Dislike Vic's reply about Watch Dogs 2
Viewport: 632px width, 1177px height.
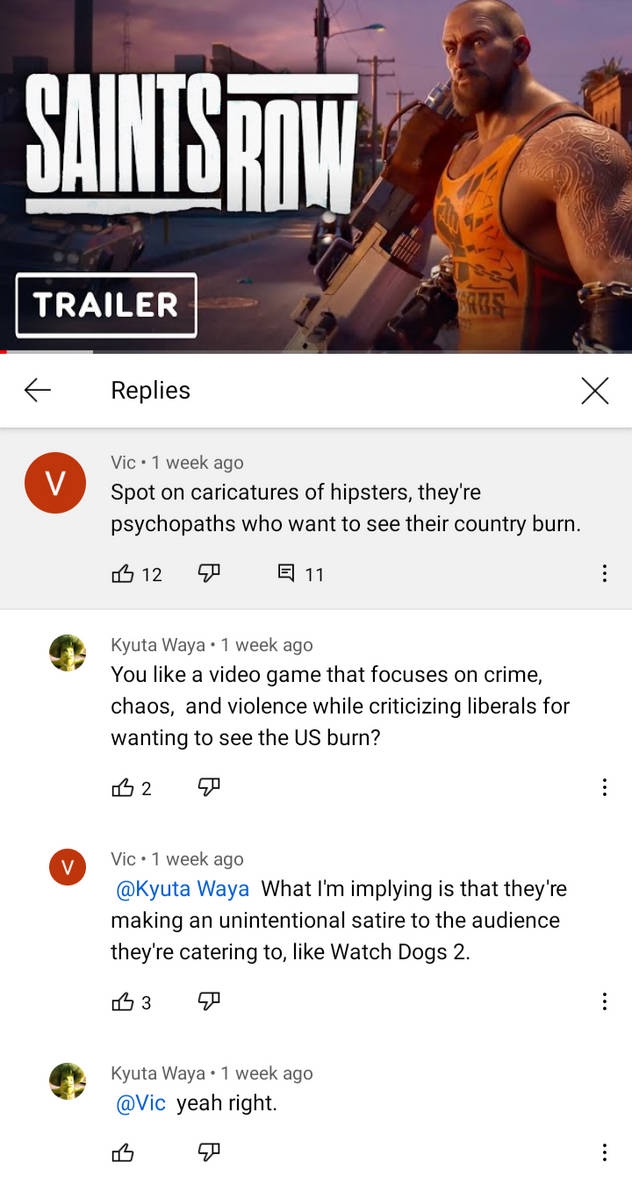[x=208, y=1001]
